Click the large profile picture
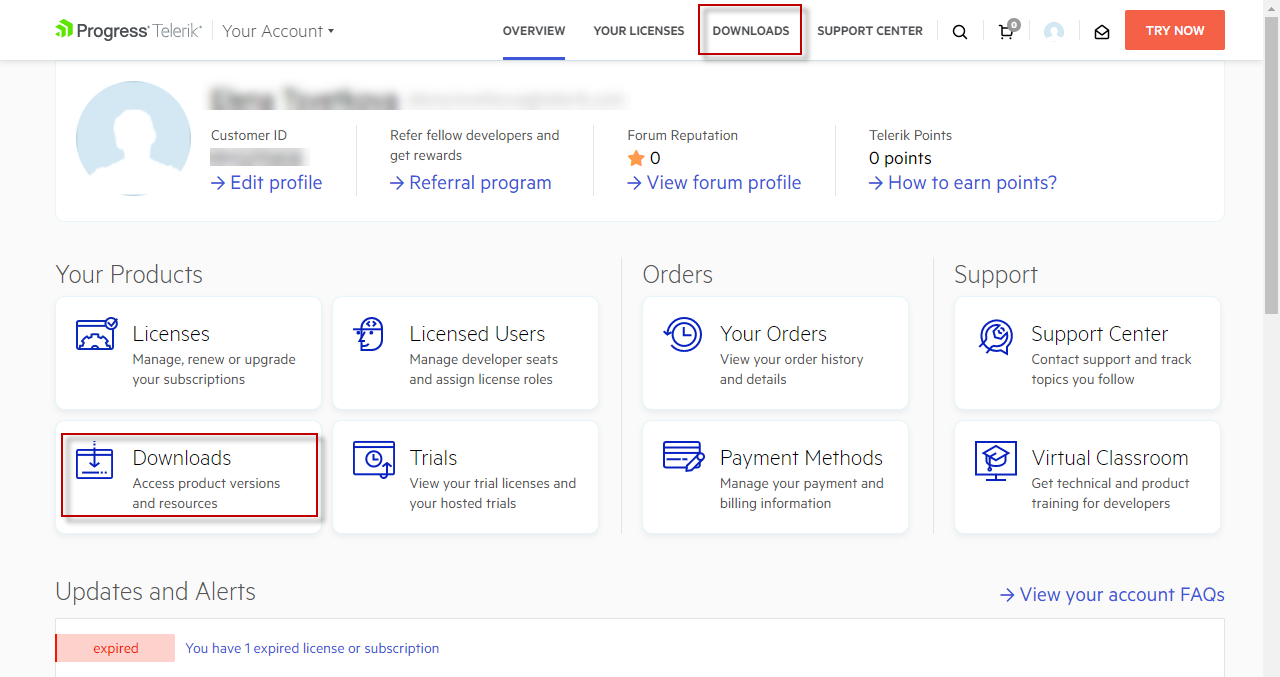 133,138
